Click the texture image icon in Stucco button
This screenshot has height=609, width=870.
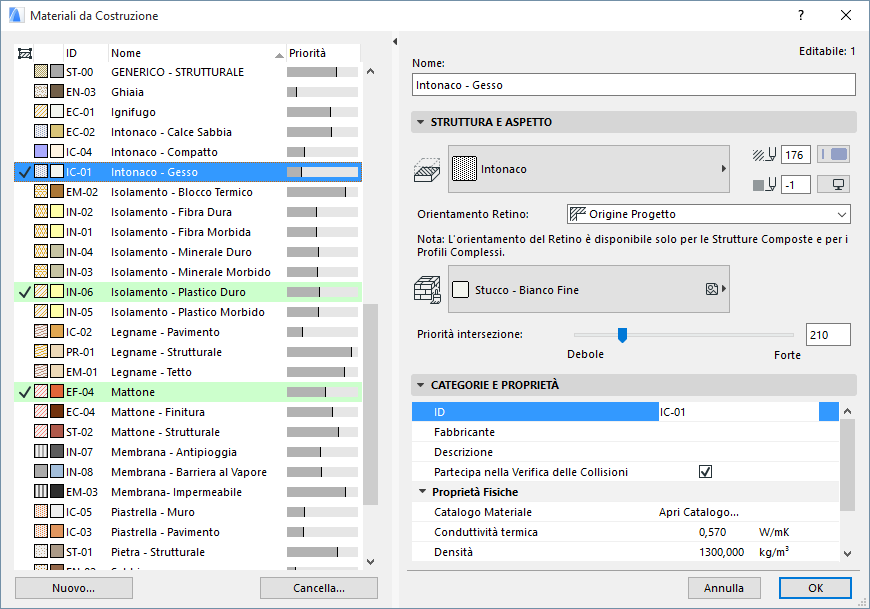tap(712, 289)
